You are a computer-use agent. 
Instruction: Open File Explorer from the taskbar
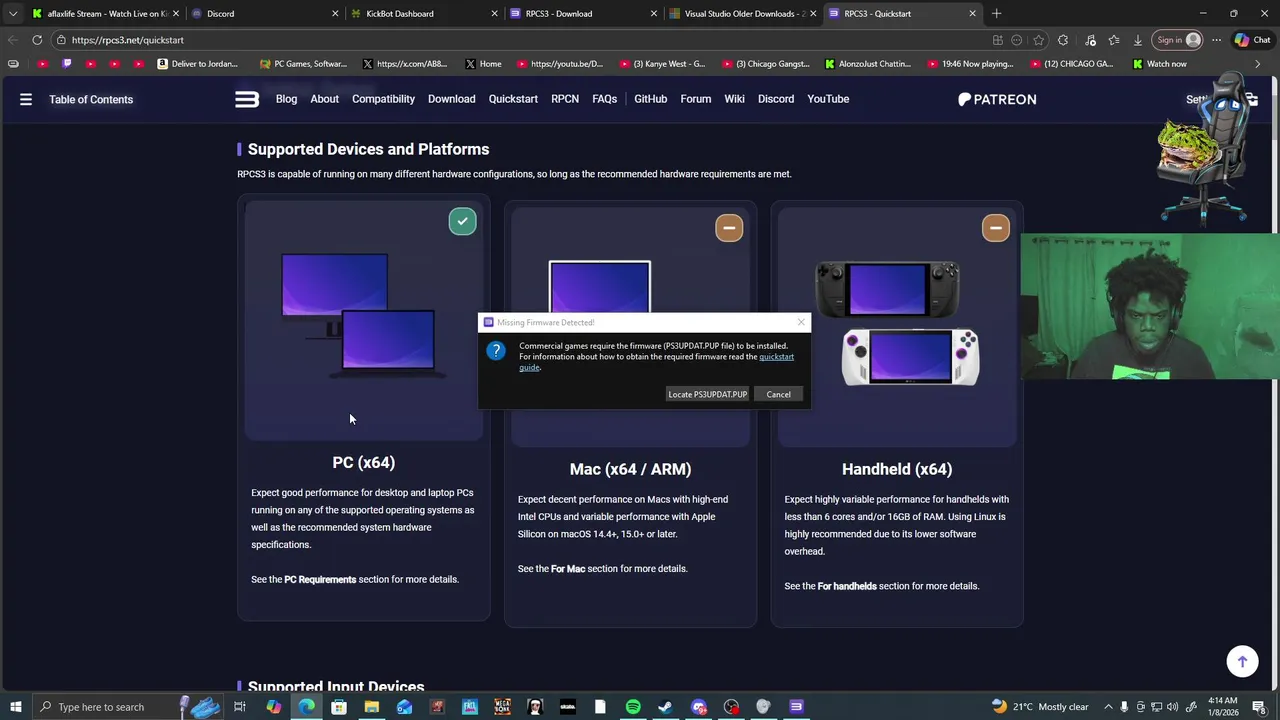coord(371,707)
